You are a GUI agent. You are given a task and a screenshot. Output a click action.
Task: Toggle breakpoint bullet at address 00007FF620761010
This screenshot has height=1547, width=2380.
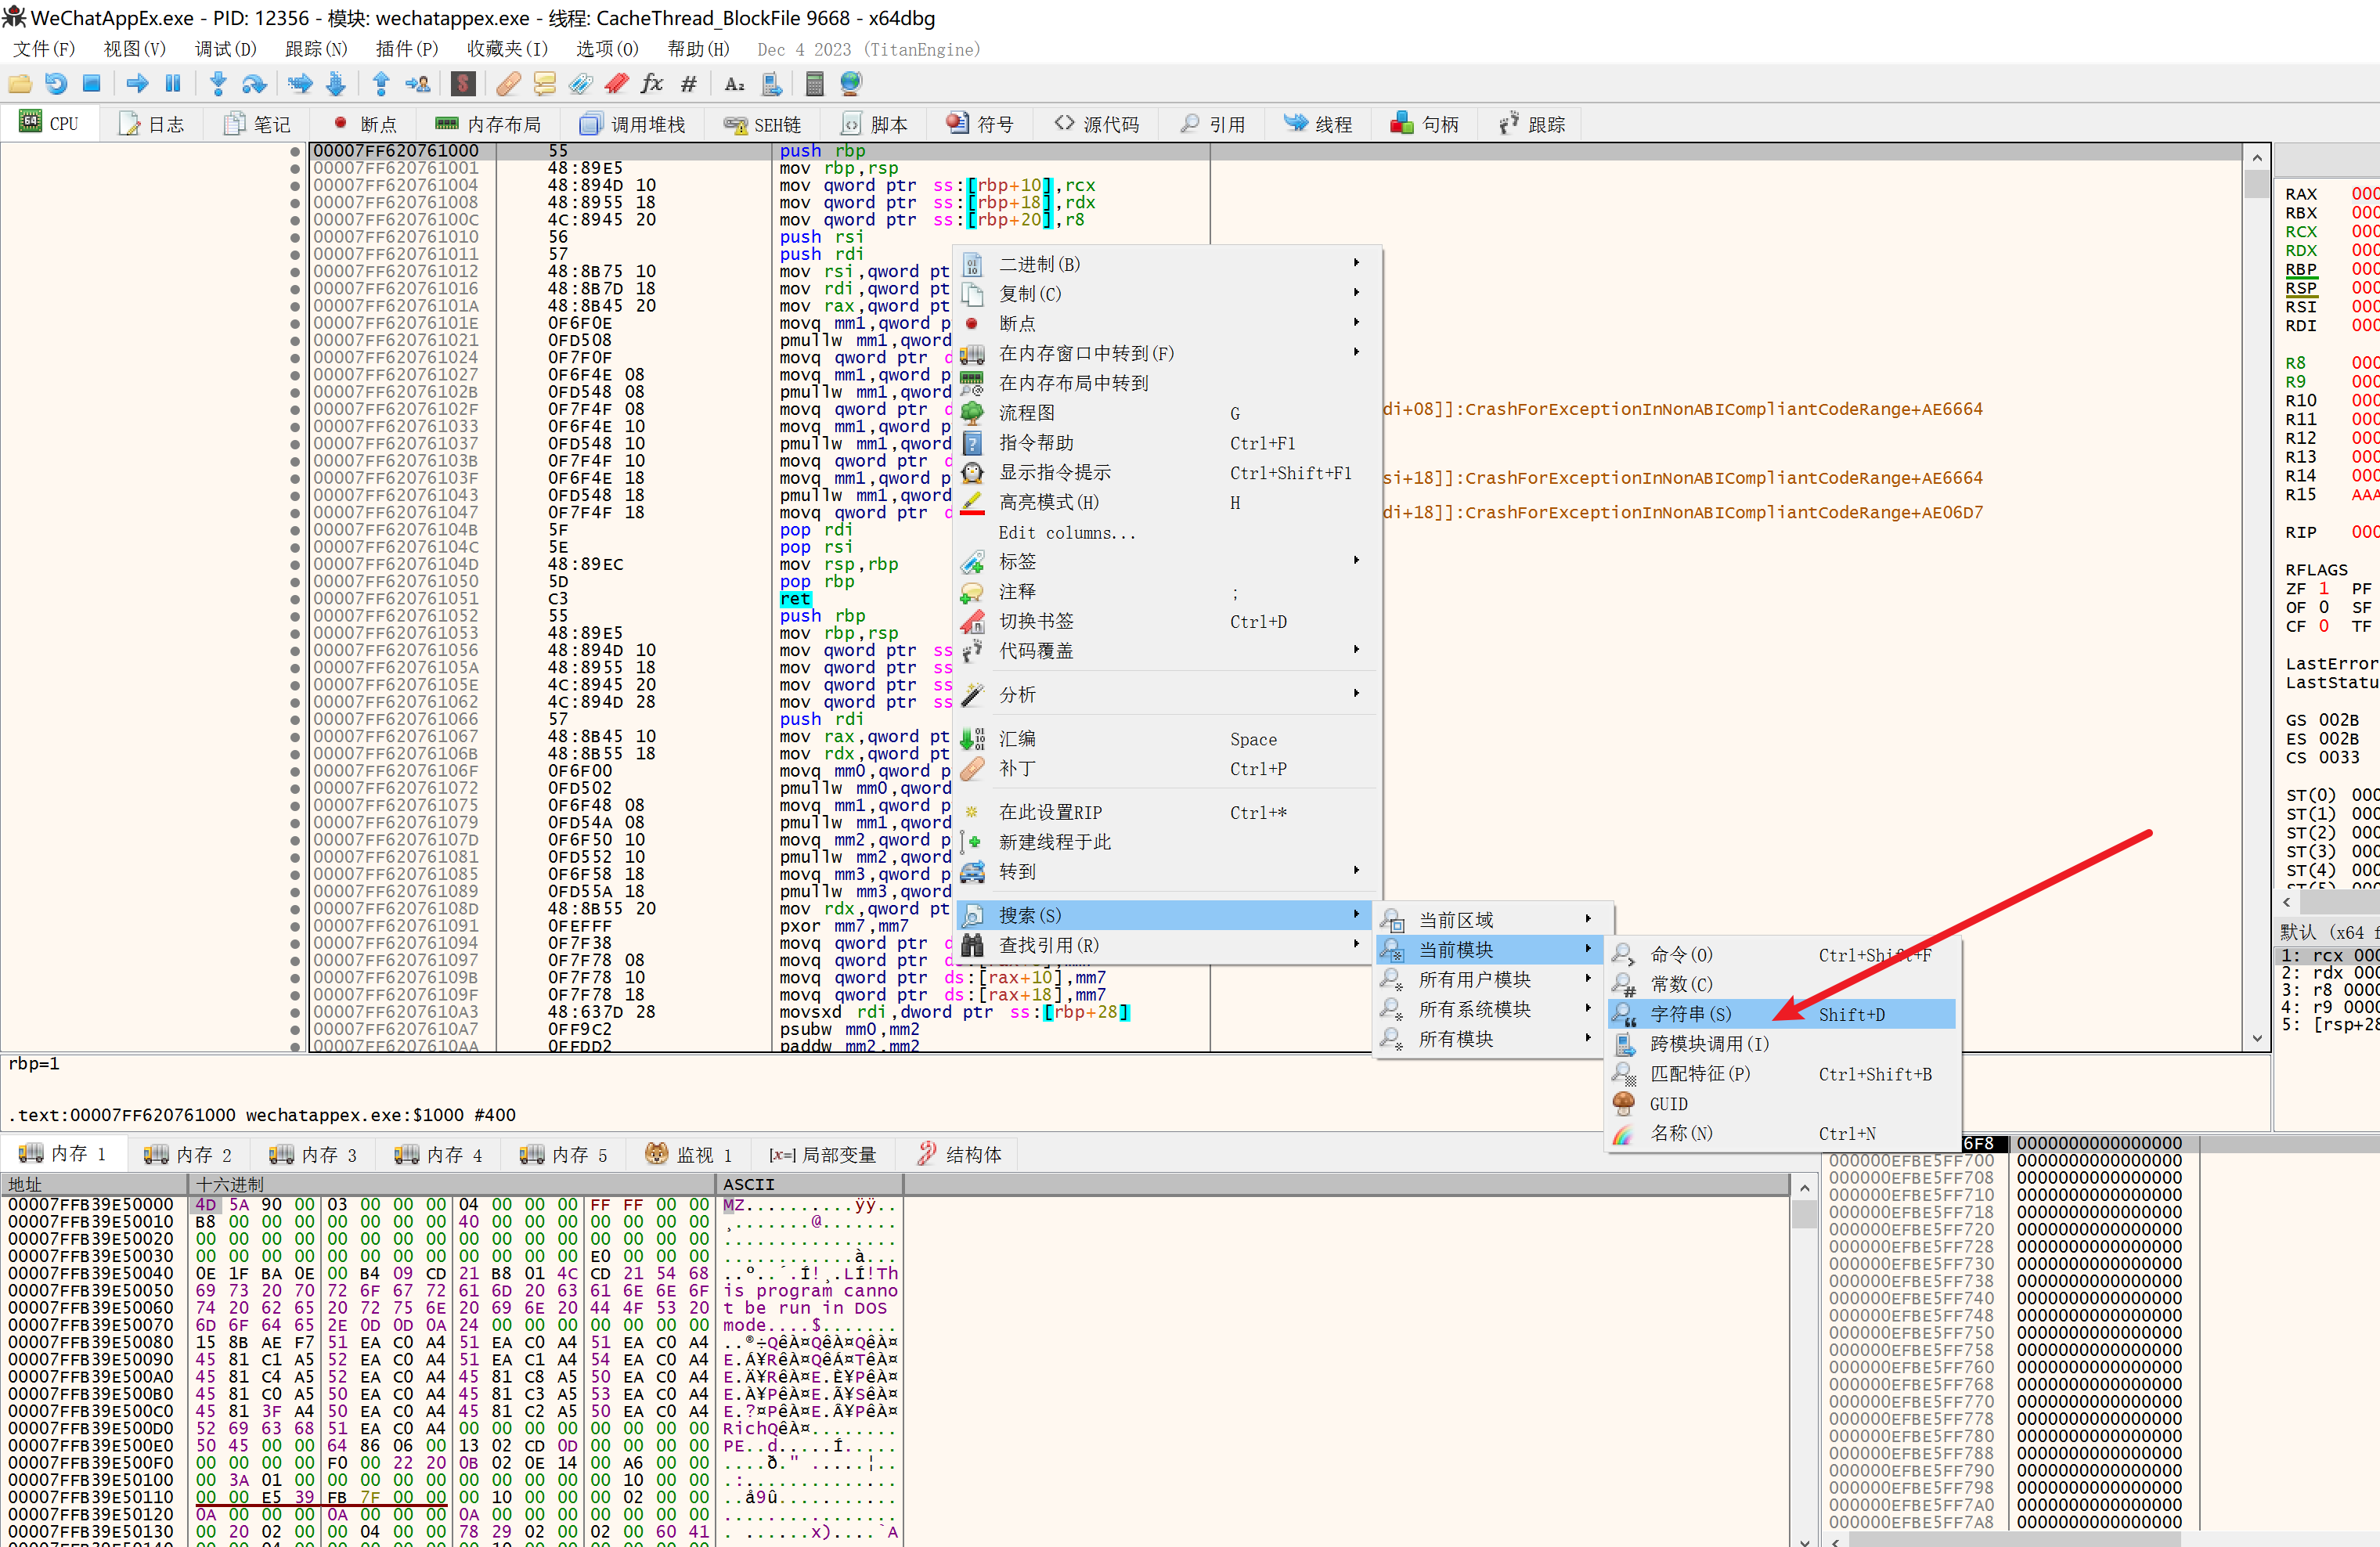295,237
